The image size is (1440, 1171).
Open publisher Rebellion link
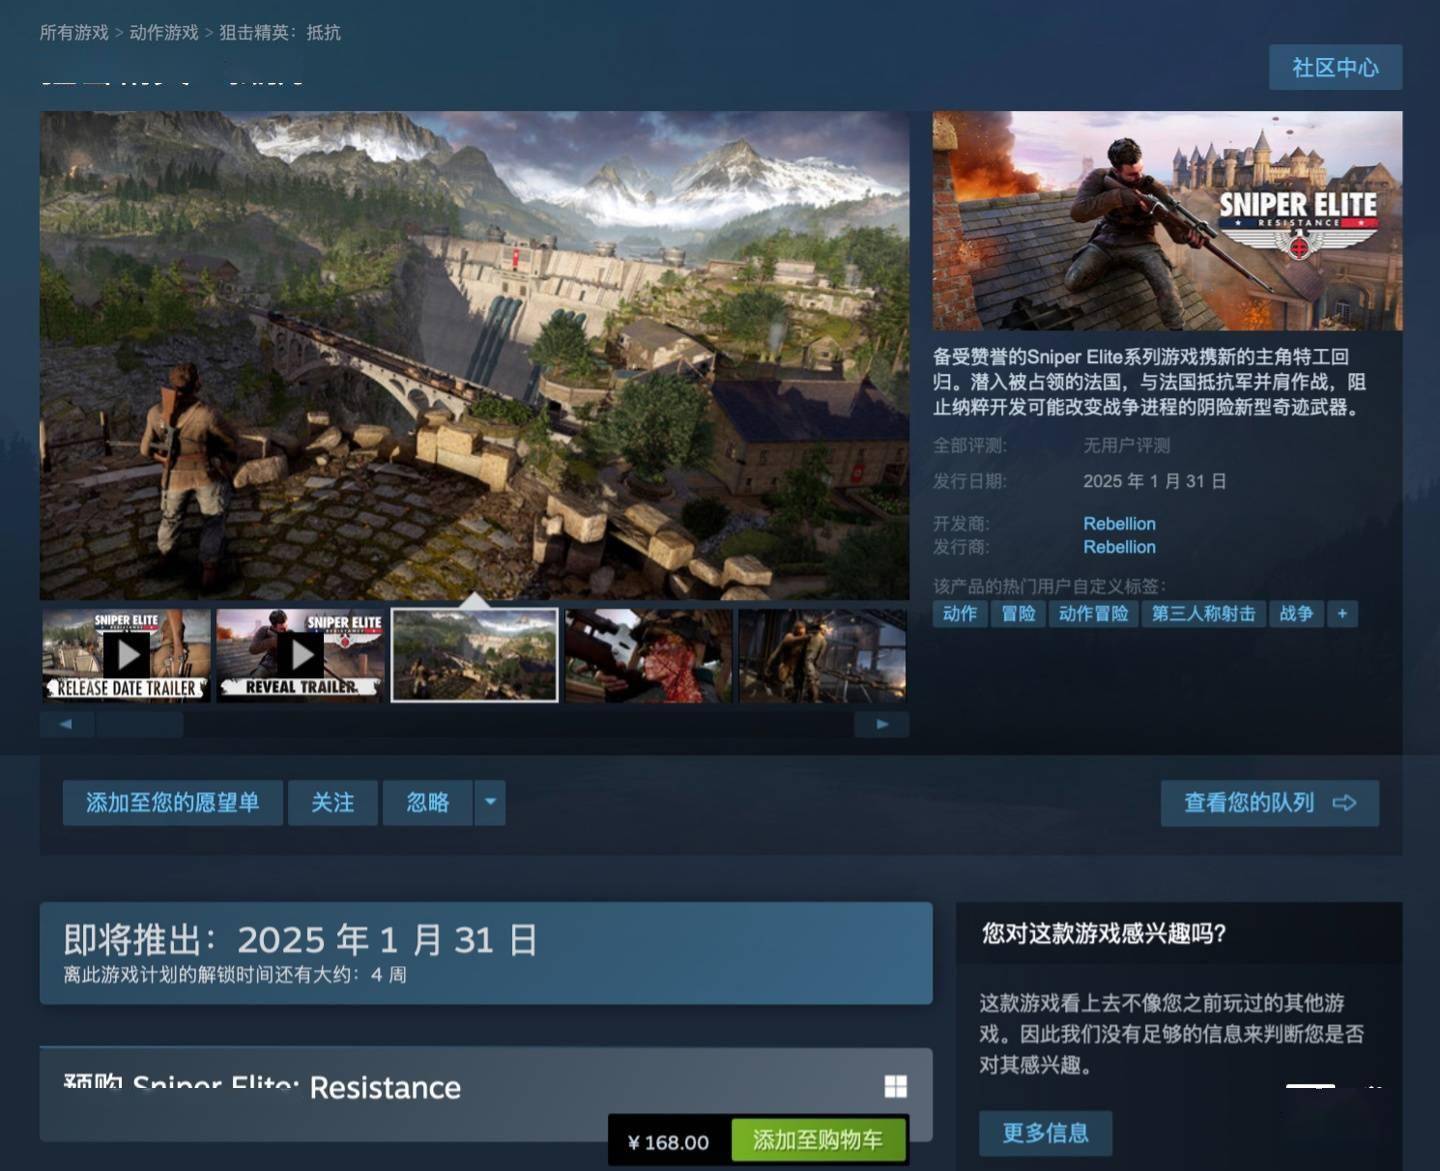point(1119,547)
